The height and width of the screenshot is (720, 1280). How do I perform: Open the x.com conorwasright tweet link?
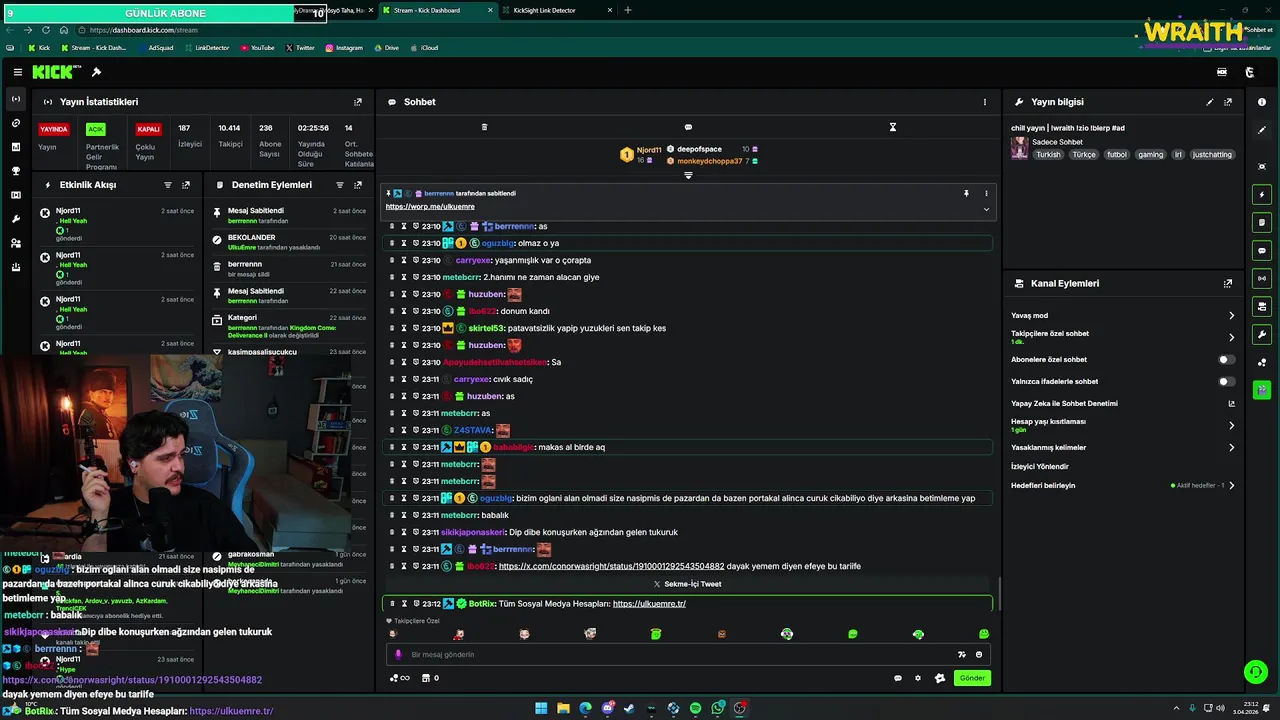point(611,566)
